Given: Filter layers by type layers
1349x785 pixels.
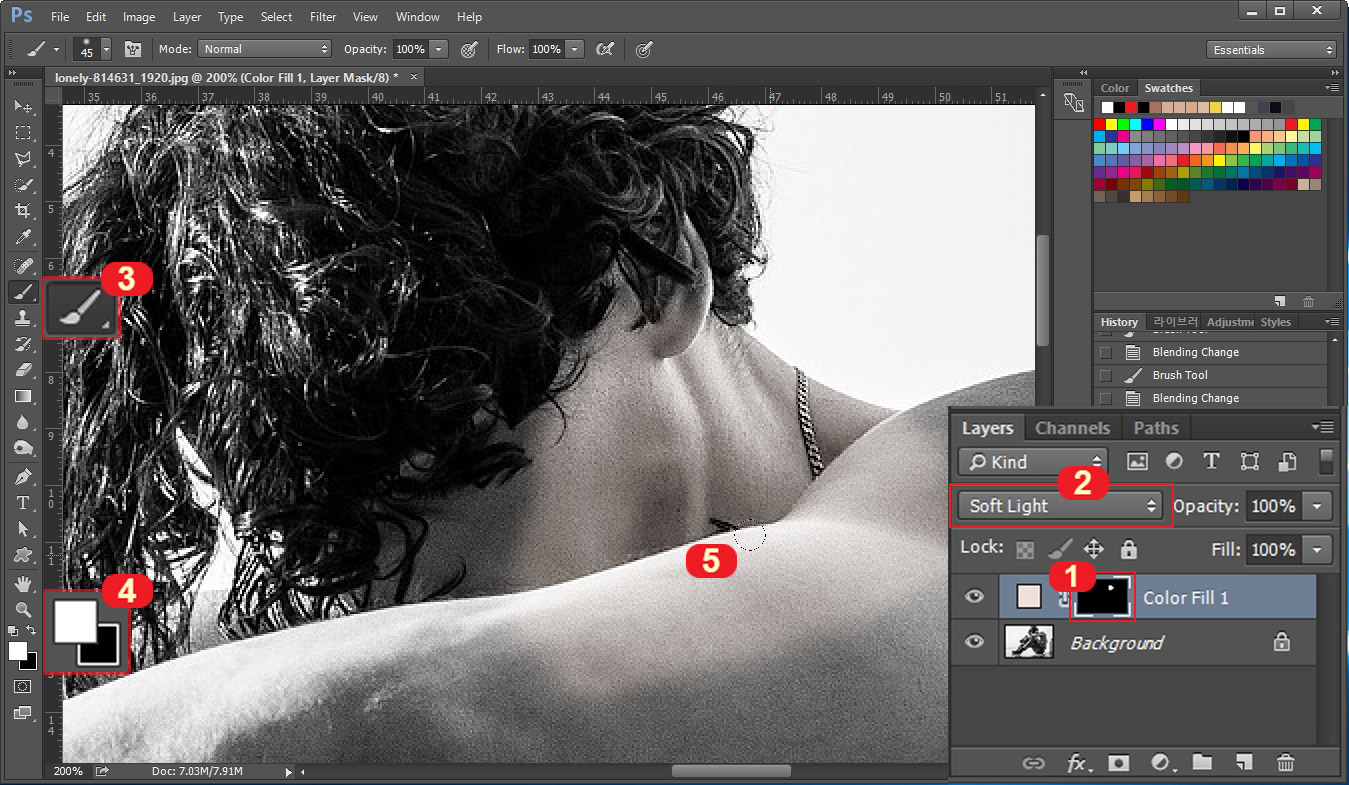Looking at the screenshot, I should coord(1211,461).
